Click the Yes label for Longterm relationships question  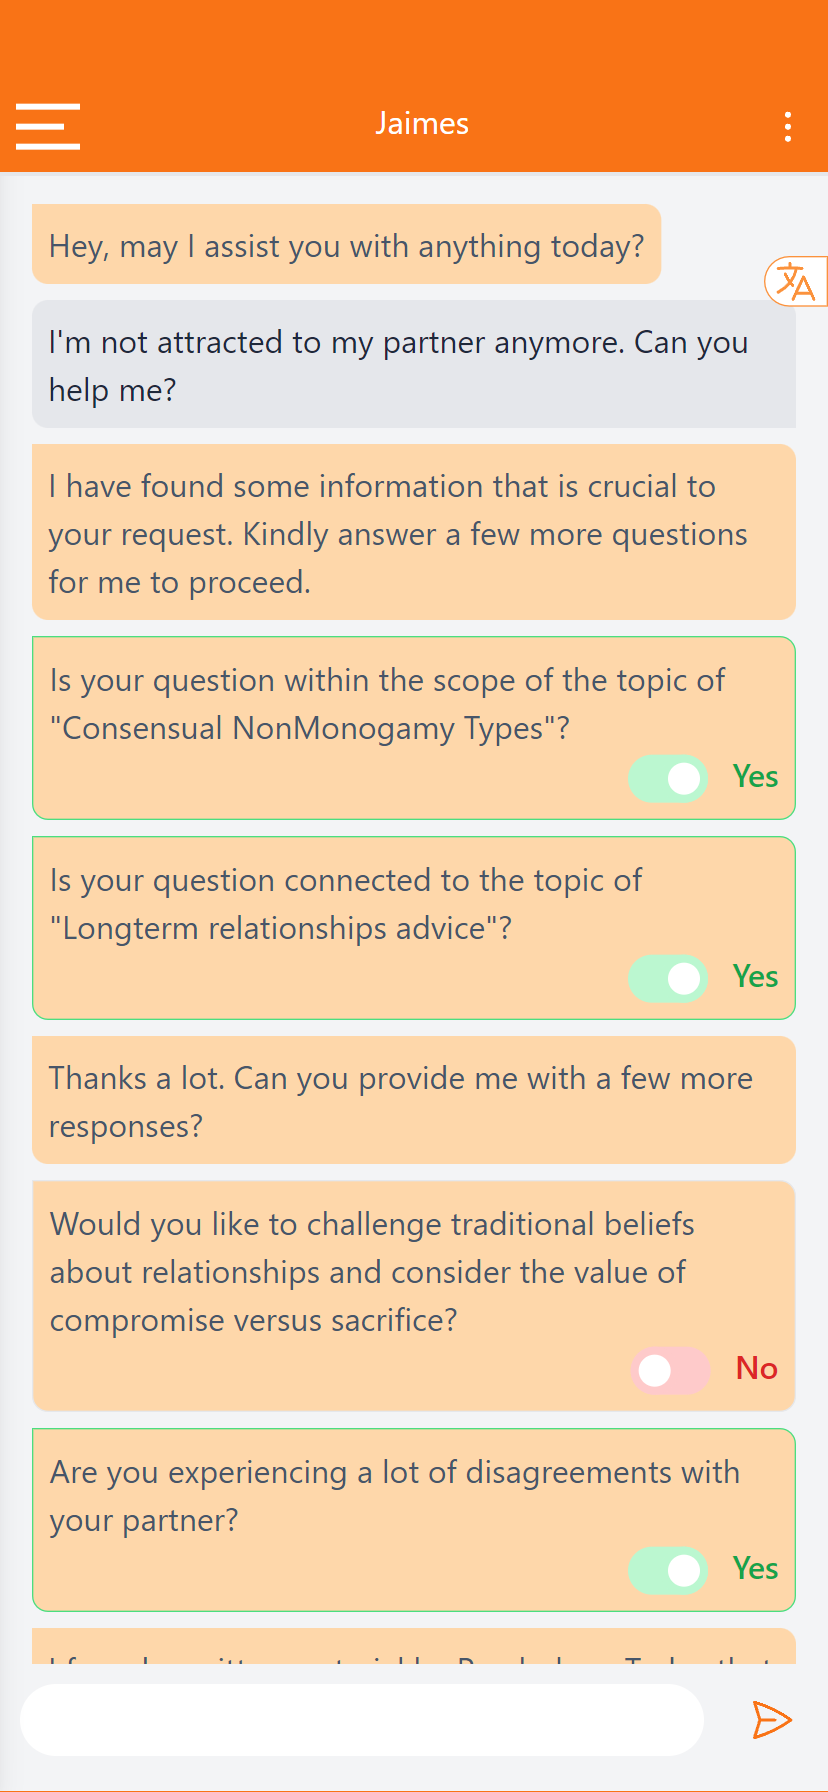pyautogui.click(x=755, y=977)
